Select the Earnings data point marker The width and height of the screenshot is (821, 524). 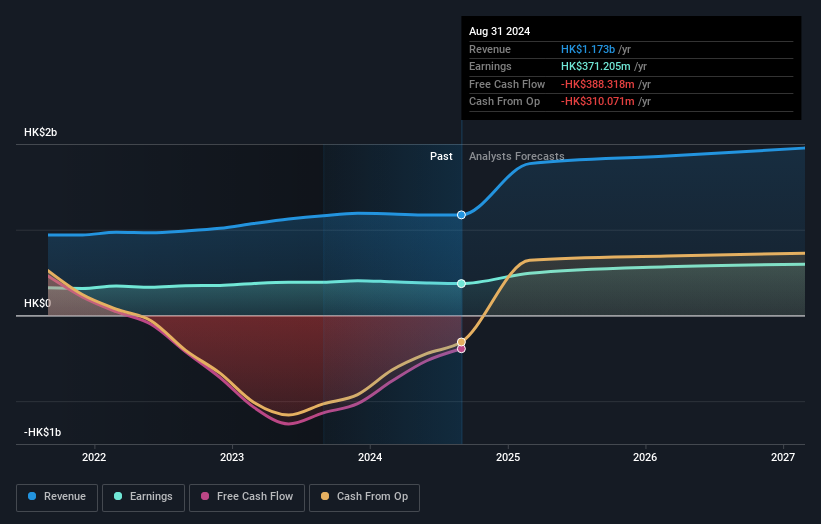coord(461,284)
